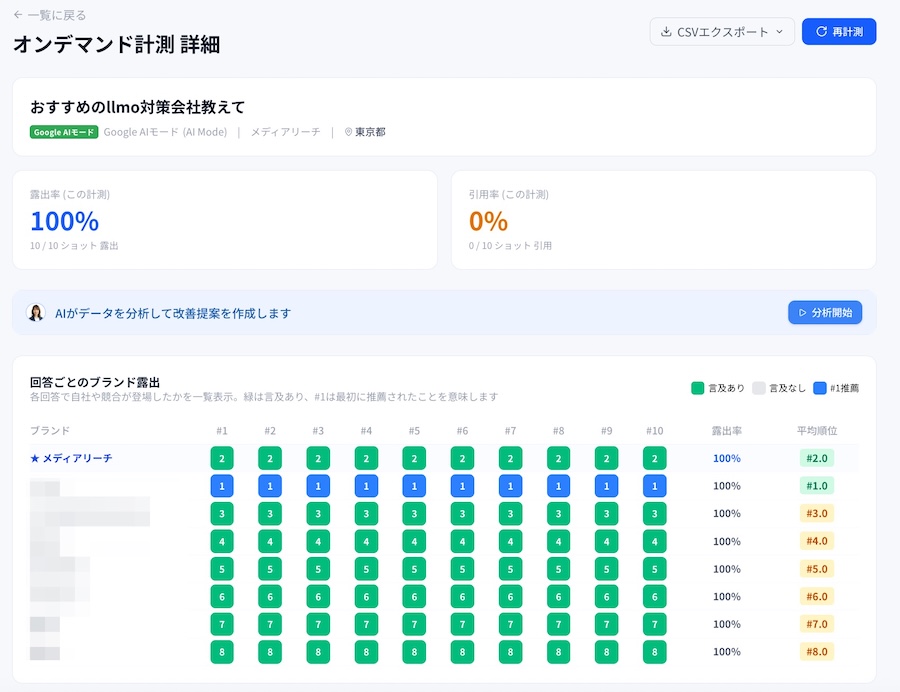Image resolution: width=900 pixels, height=692 pixels.
Task: Click rank 6 cell under #7
Action: 510,597
